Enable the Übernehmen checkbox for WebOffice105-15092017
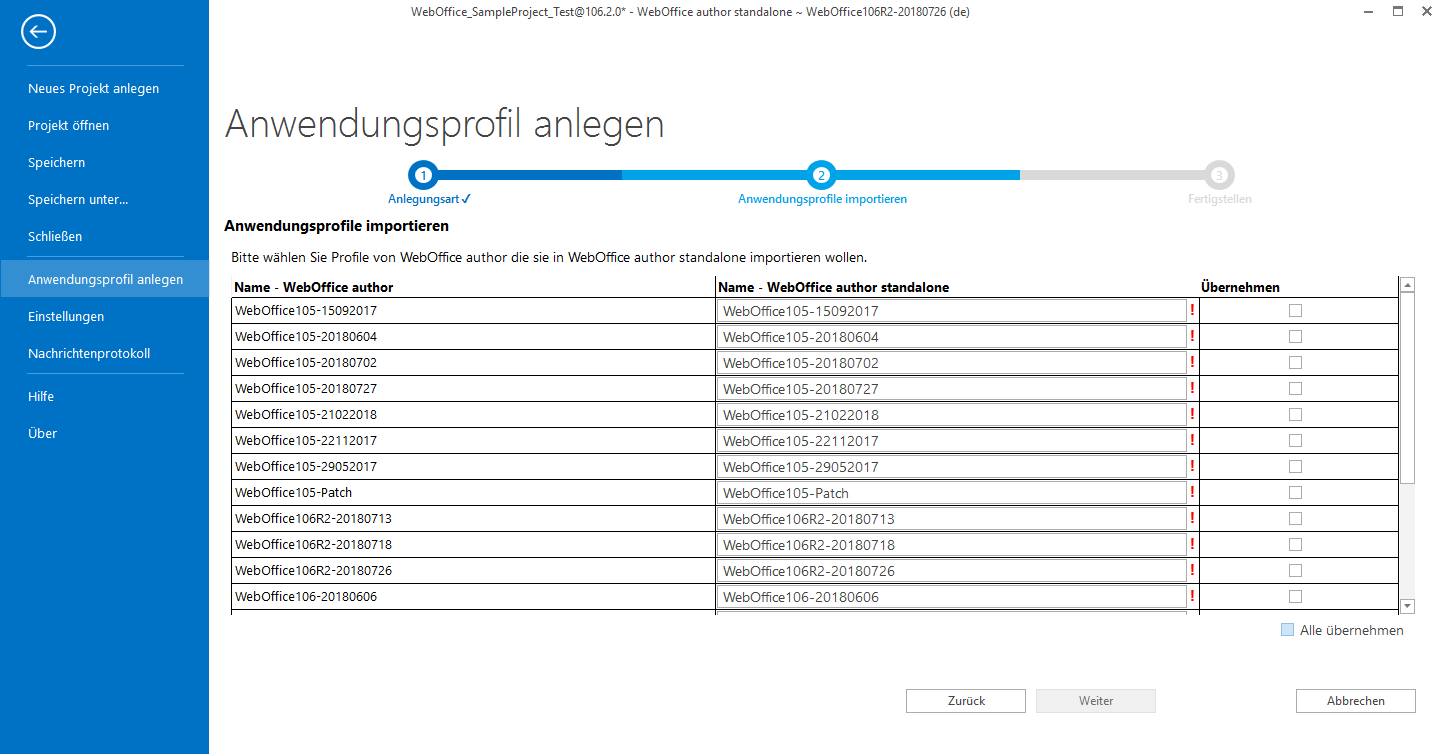 pyautogui.click(x=1296, y=310)
